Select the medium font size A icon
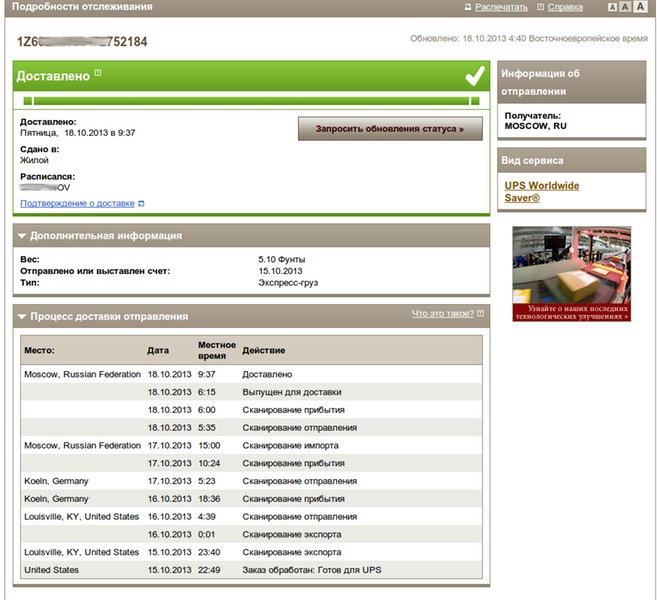This screenshot has height=600, width=657. (625, 7)
